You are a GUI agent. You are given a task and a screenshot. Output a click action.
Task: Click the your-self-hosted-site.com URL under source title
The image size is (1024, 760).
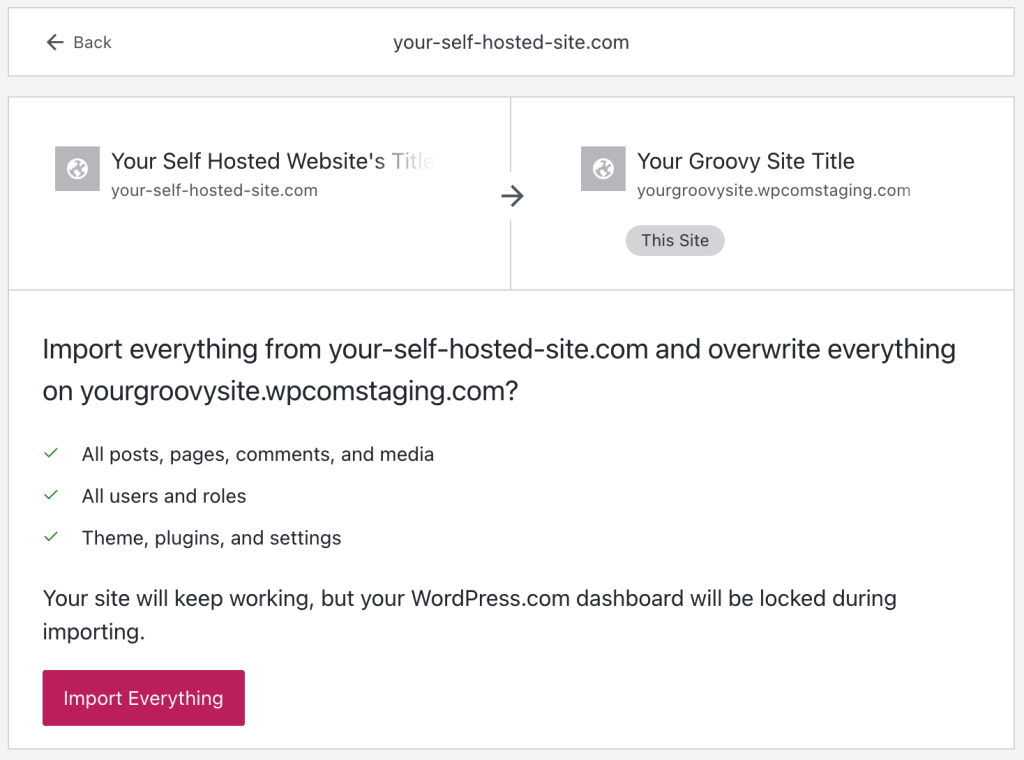point(214,190)
